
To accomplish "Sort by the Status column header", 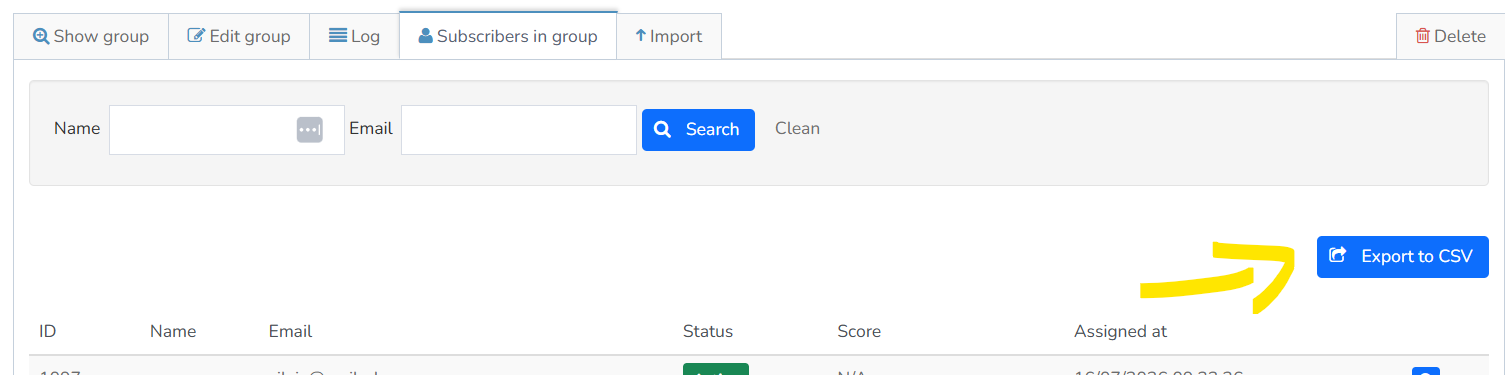I will coord(708,331).
